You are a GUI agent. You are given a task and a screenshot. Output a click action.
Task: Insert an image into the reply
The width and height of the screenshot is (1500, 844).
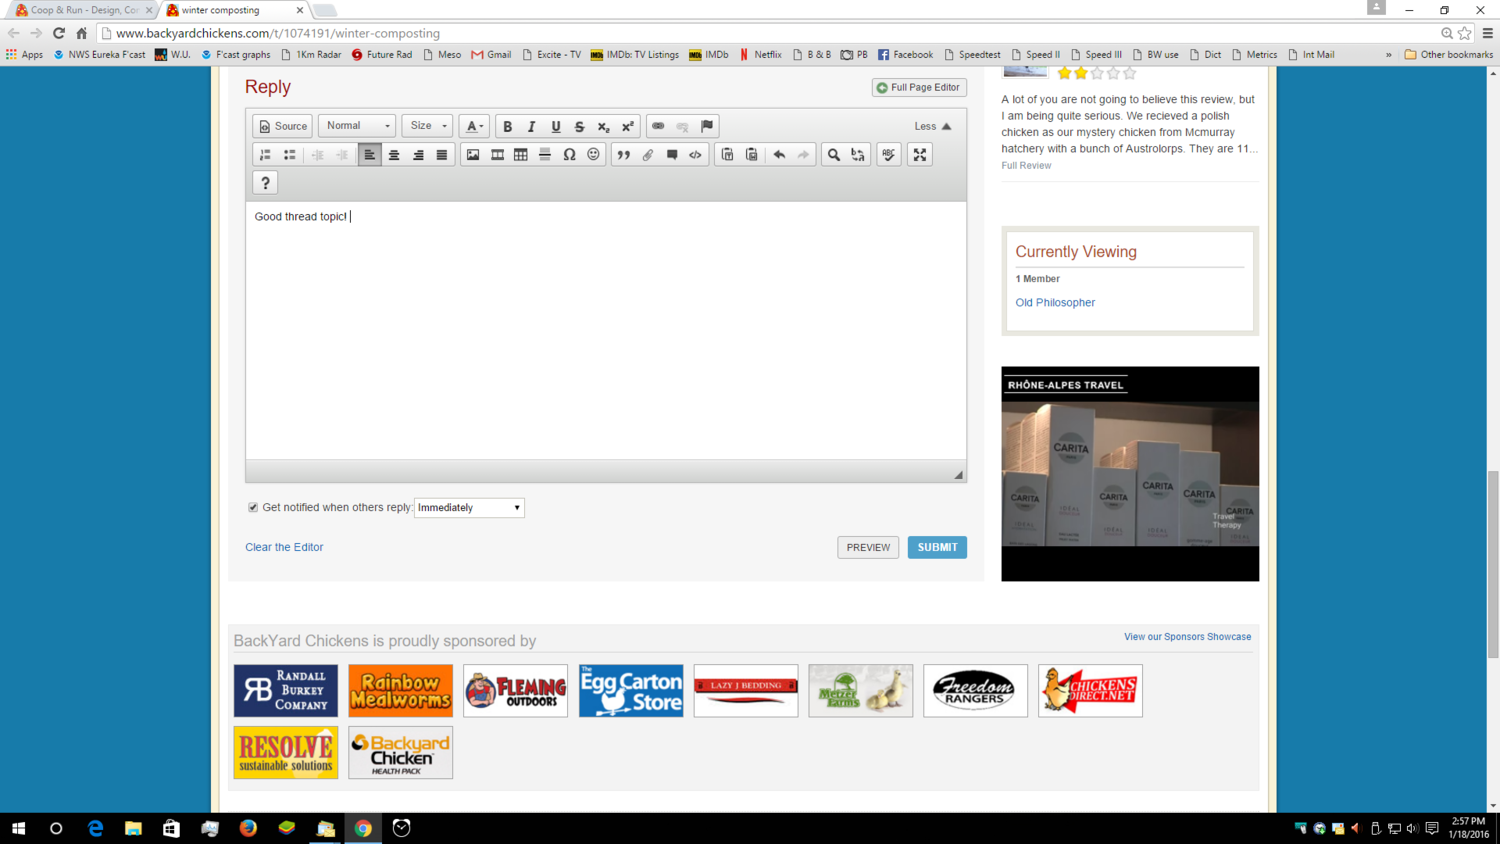[x=473, y=155]
